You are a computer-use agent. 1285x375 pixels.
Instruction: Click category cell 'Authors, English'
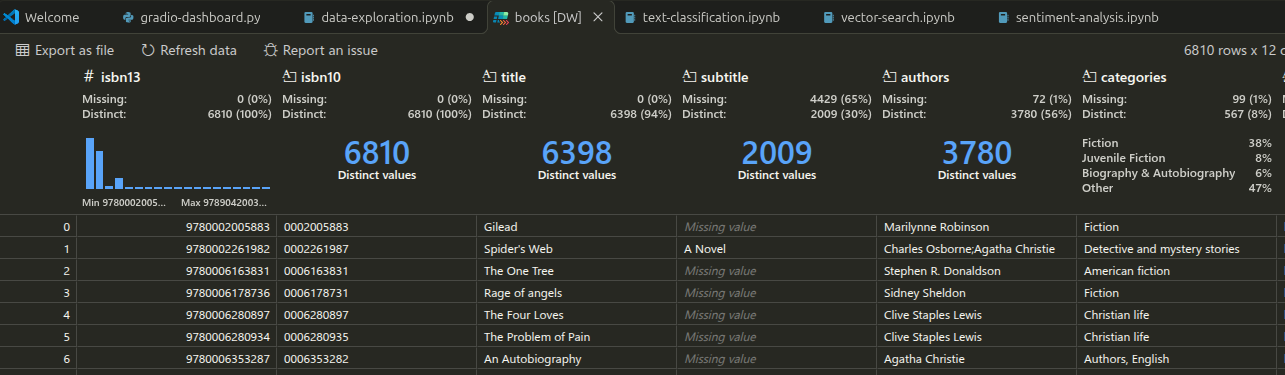click(1176, 359)
